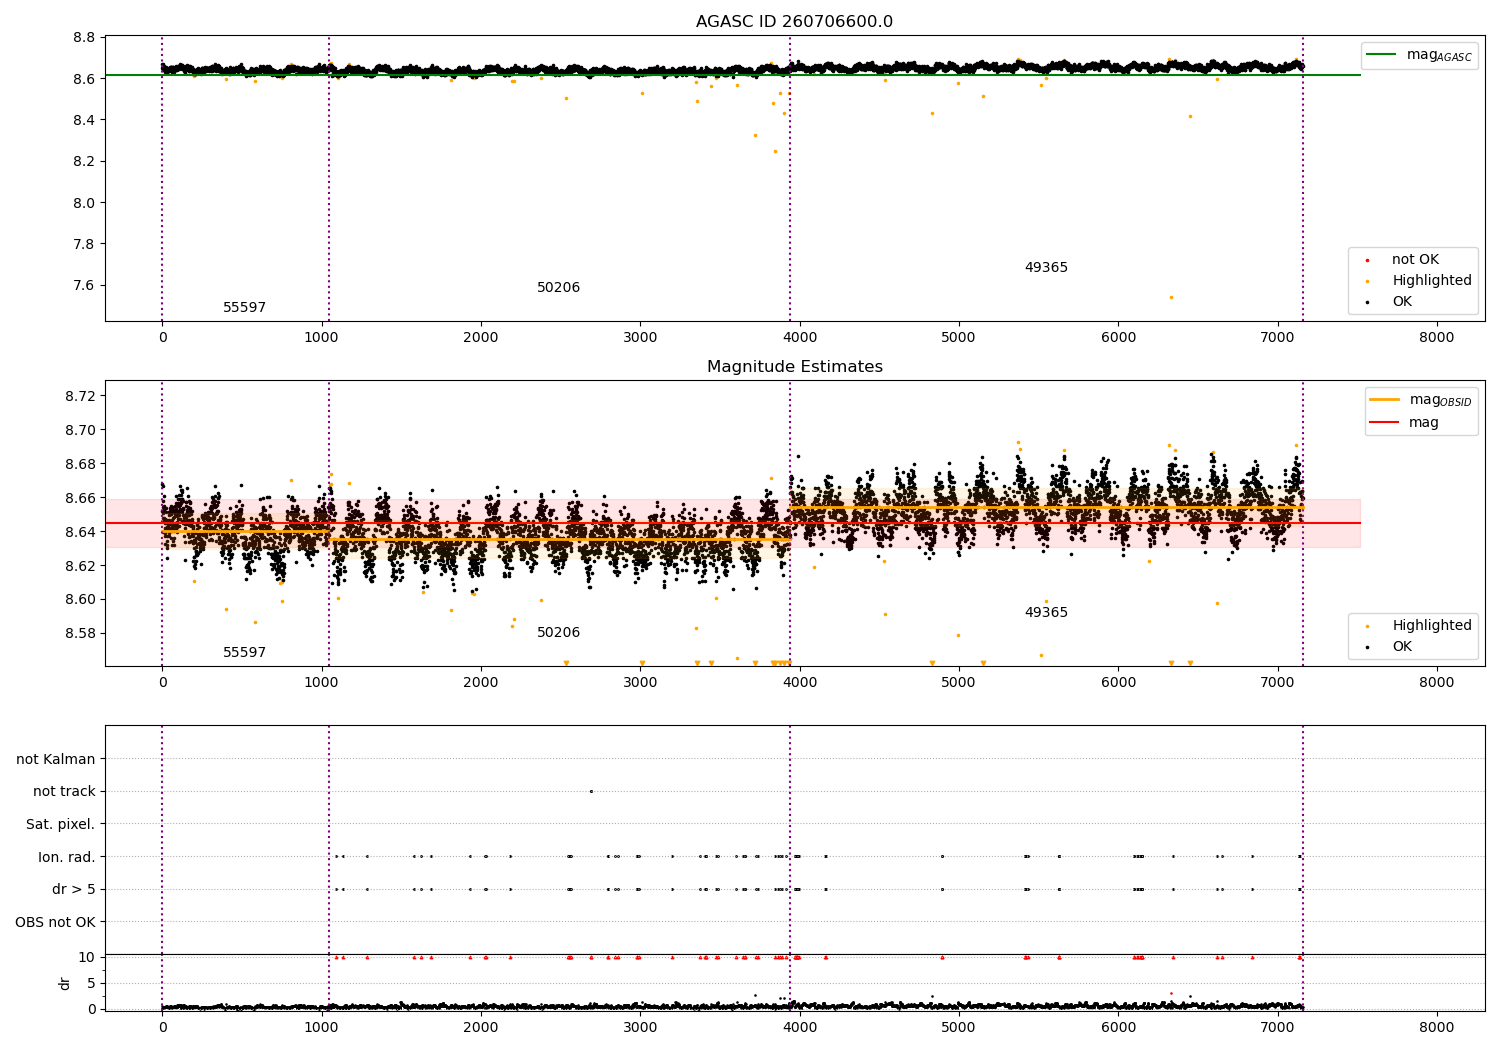Click y-axis tick '8.0' in top plot
1500x1050 pixels.
pos(85,203)
